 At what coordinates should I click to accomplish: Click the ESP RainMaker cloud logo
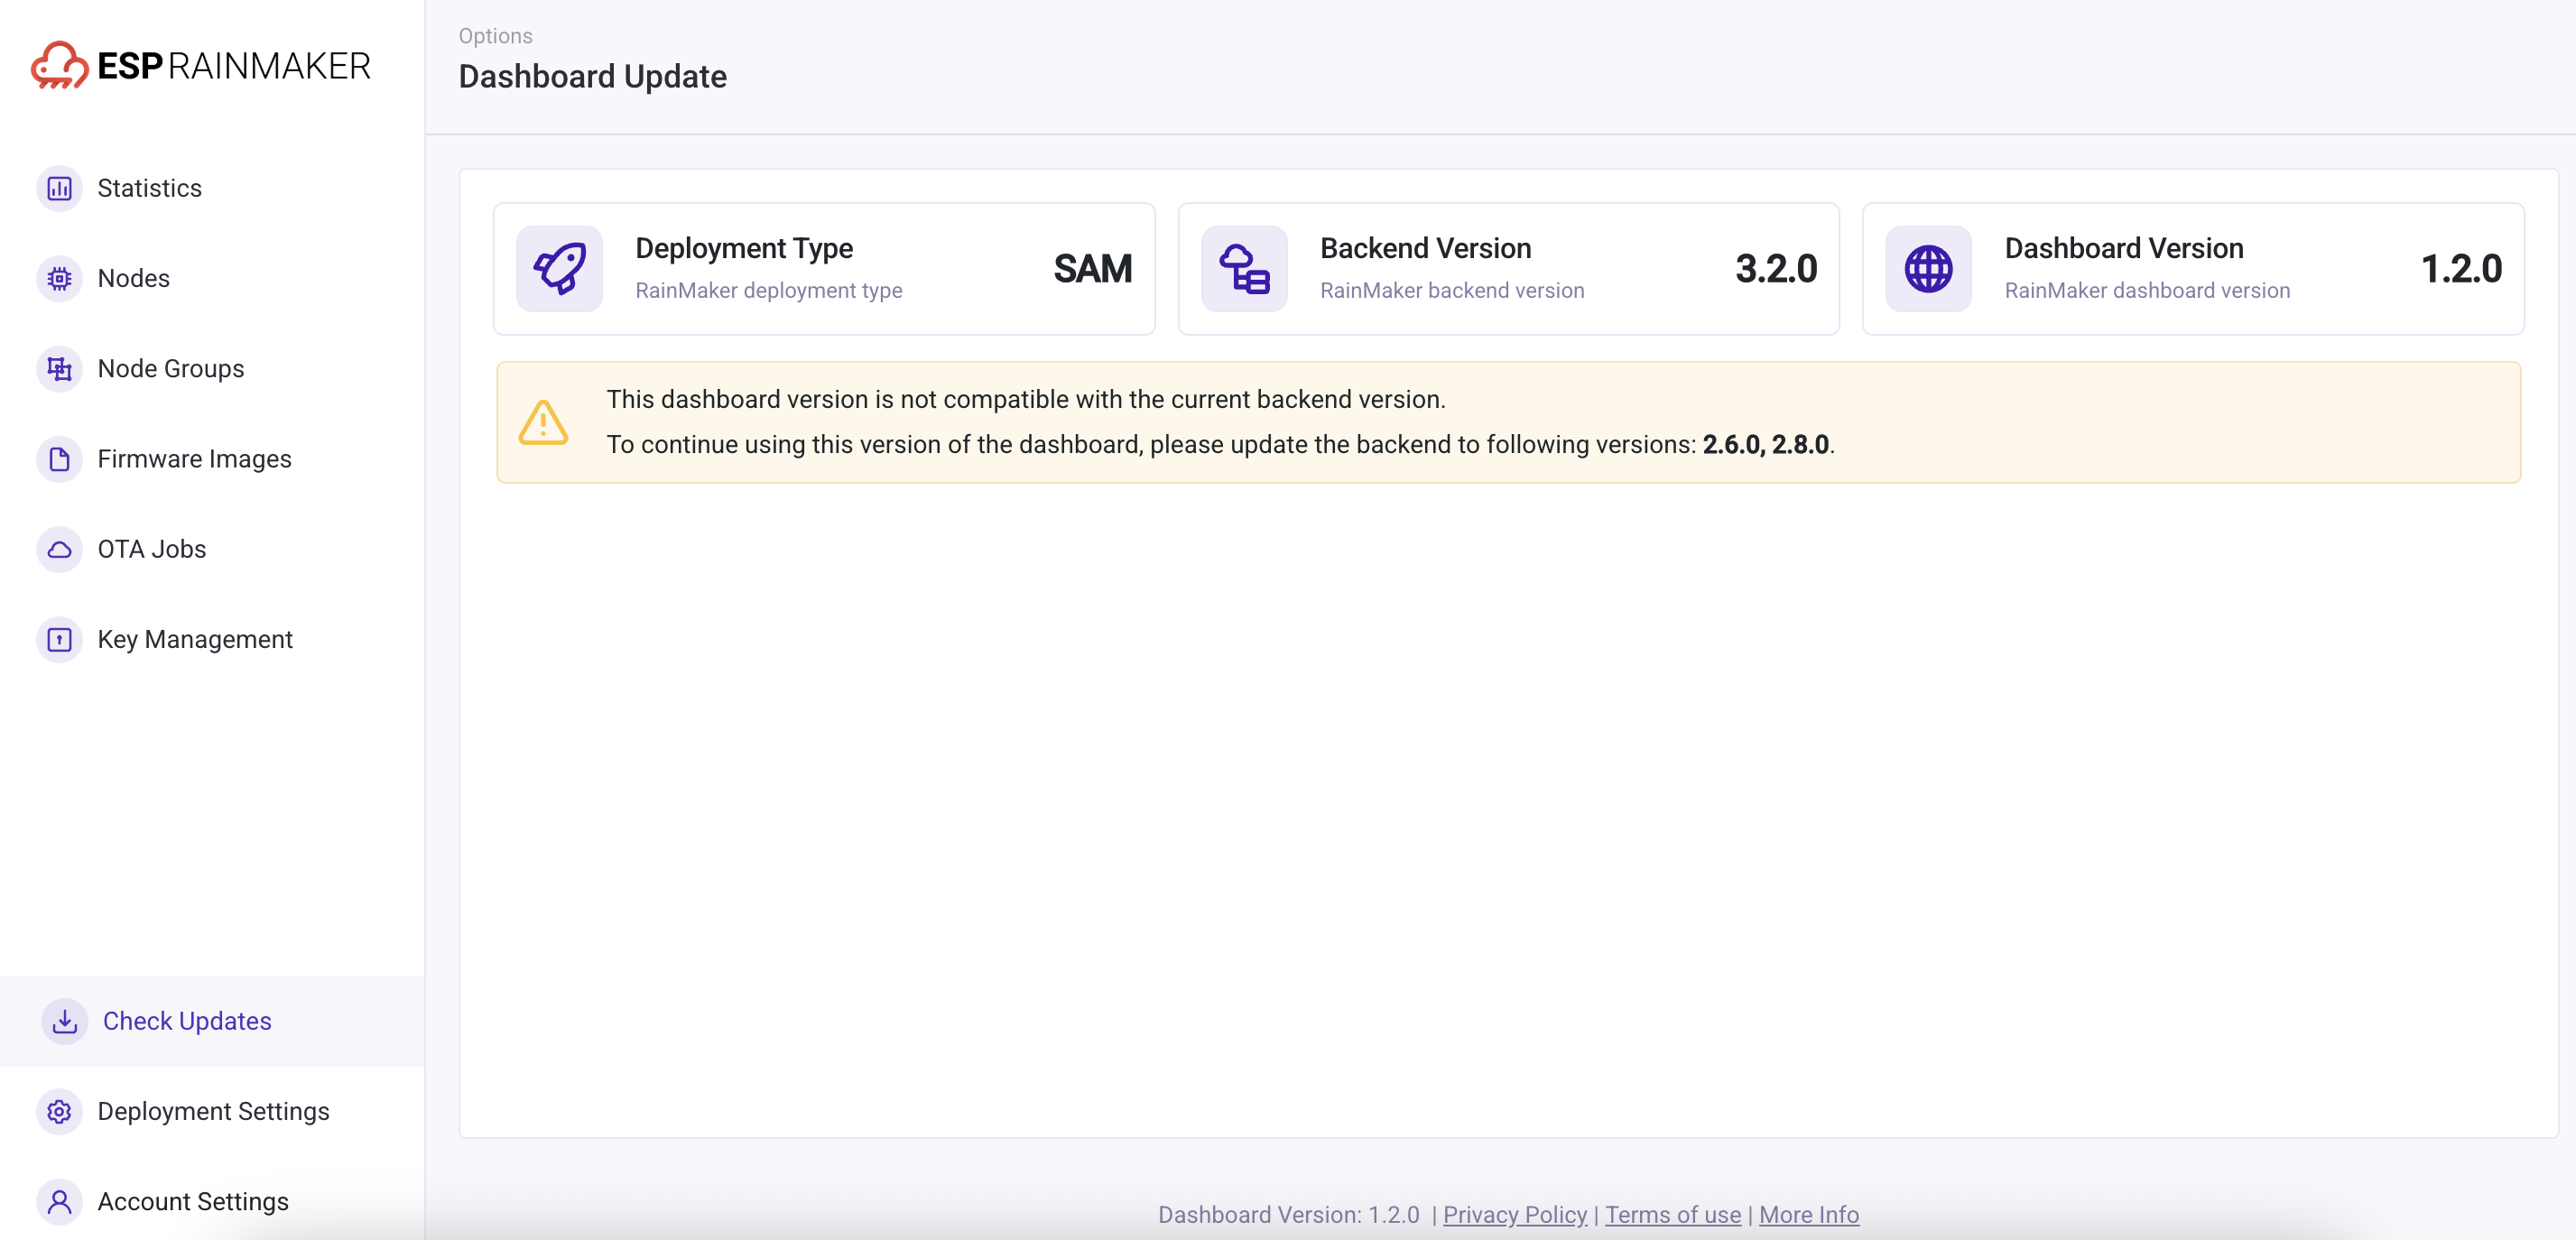pos(60,65)
